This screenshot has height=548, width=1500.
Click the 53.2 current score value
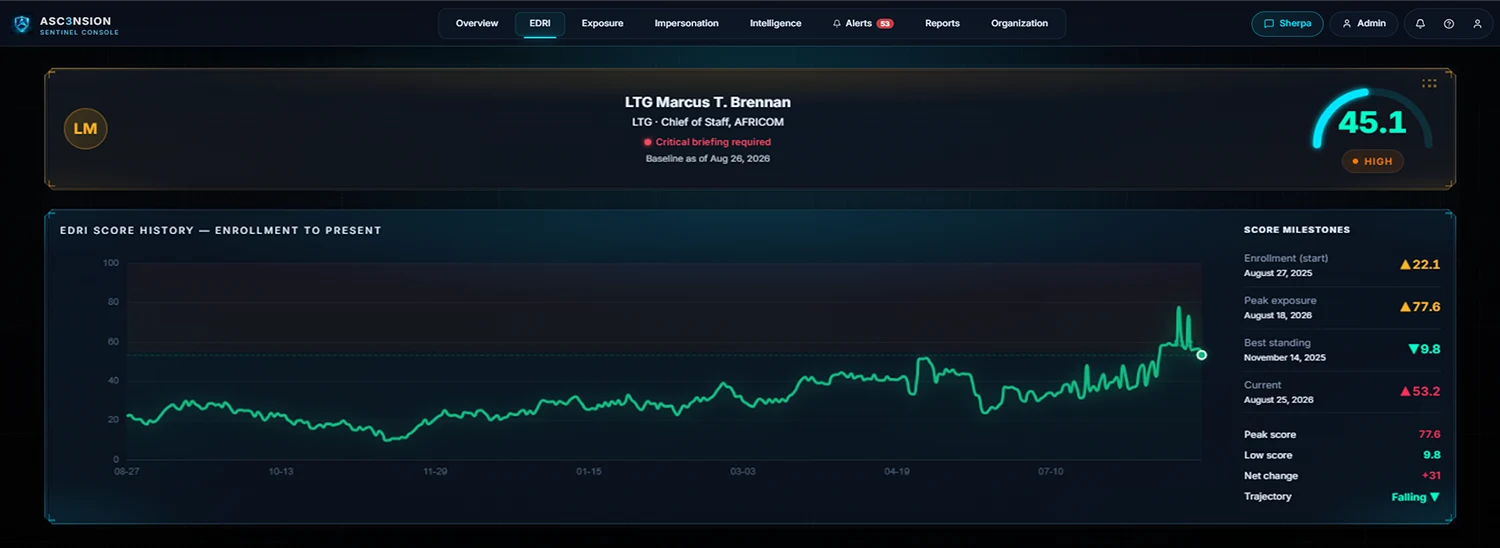1420,391
